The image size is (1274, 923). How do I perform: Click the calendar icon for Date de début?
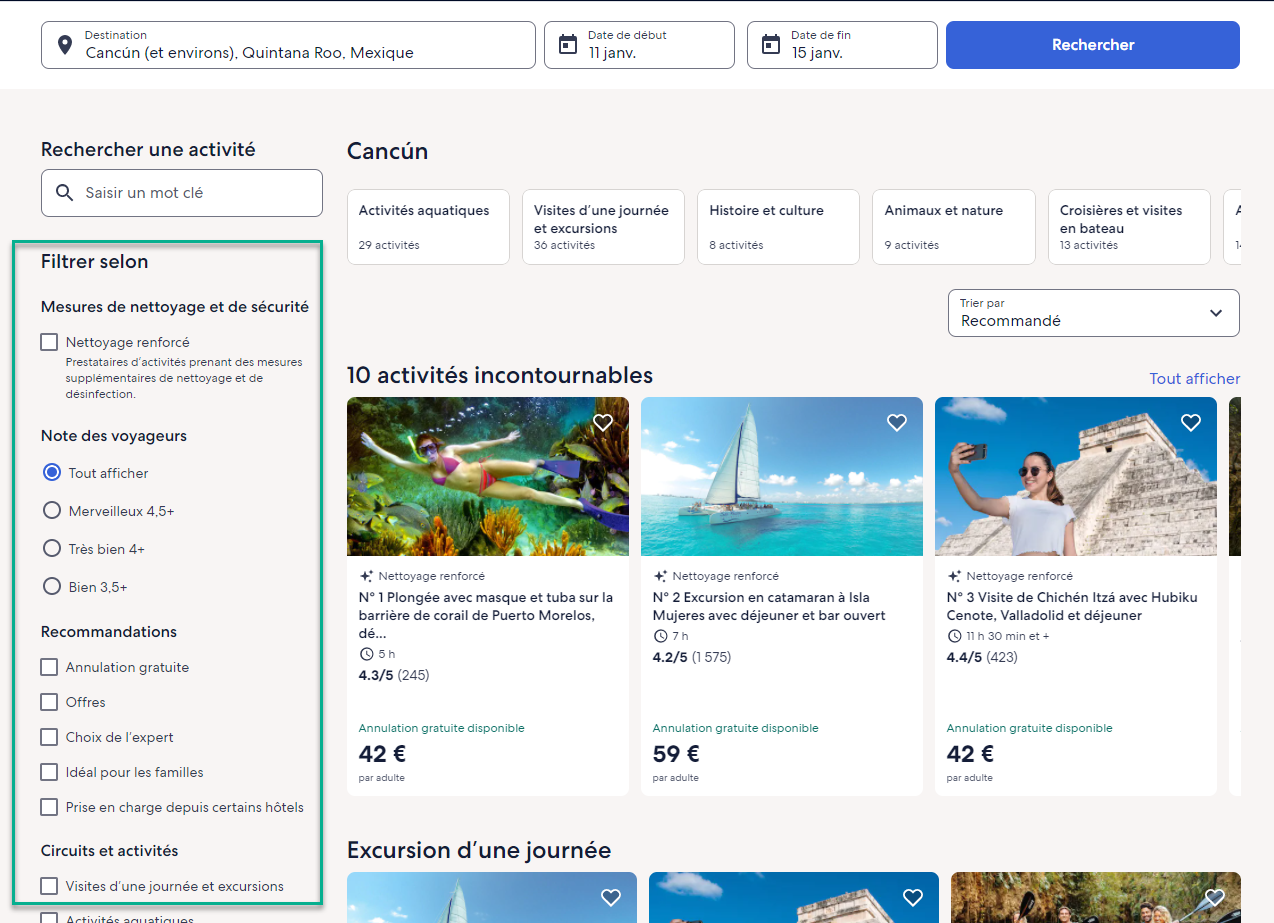pyautogui.click(x=568, y=44)
